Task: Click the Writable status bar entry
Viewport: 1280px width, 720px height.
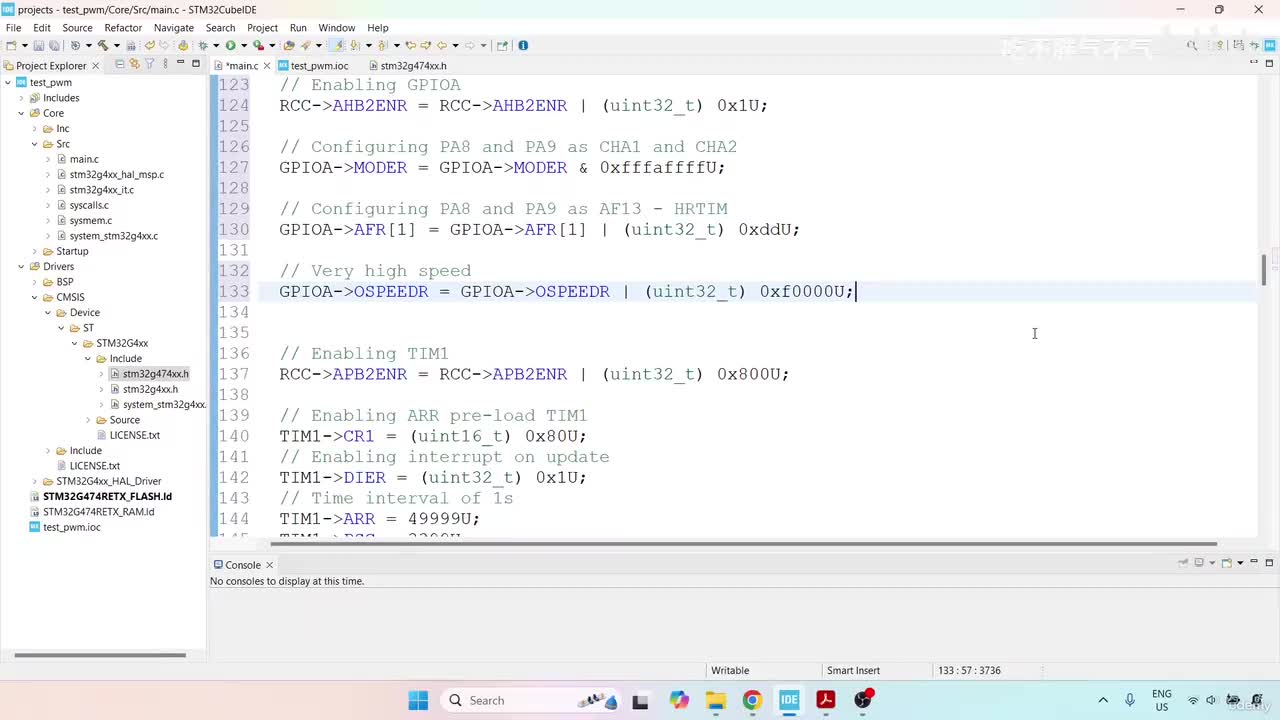Action: pyautogui.click(x=730, y=670)
